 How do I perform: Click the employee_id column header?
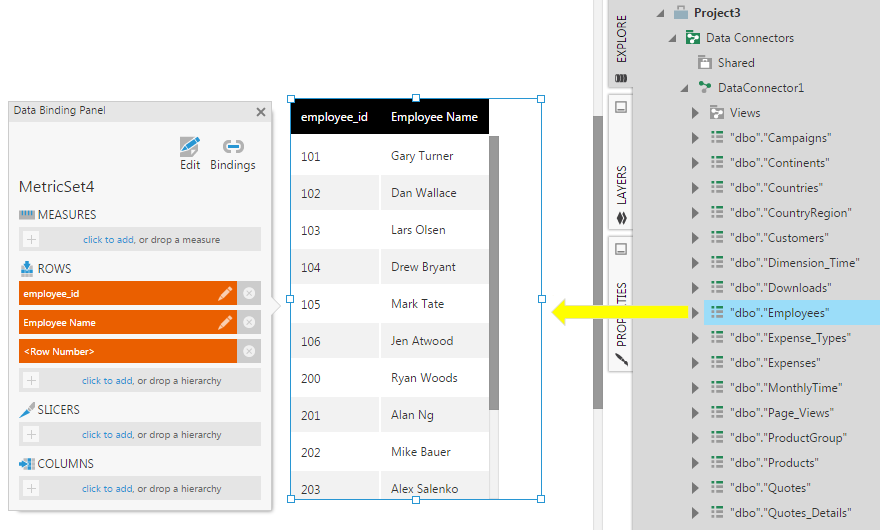point(334,117)
